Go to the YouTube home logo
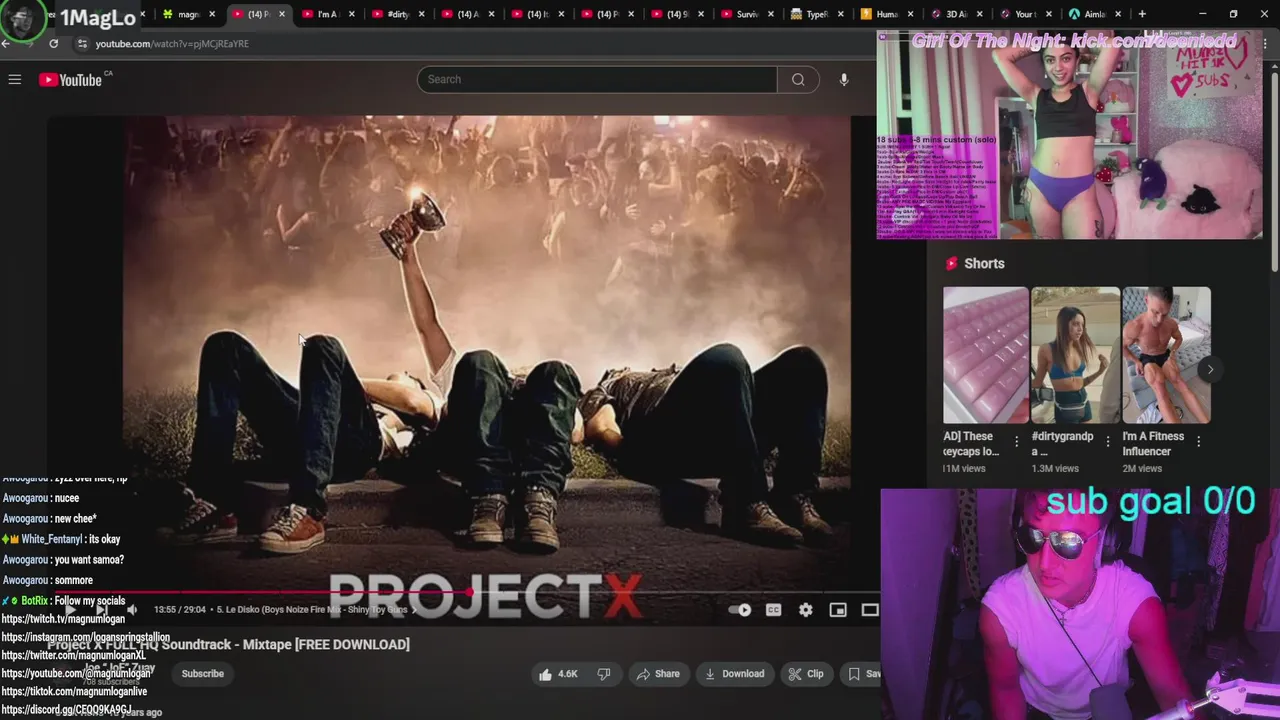Screen dimensions: 1280x720 pyautogui.click(x=71, y=80)
